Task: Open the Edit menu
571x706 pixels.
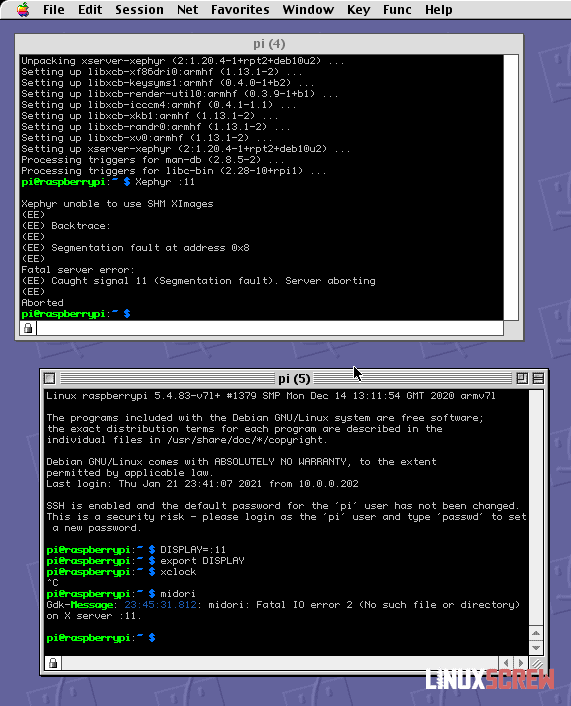Action: (90, 9)
